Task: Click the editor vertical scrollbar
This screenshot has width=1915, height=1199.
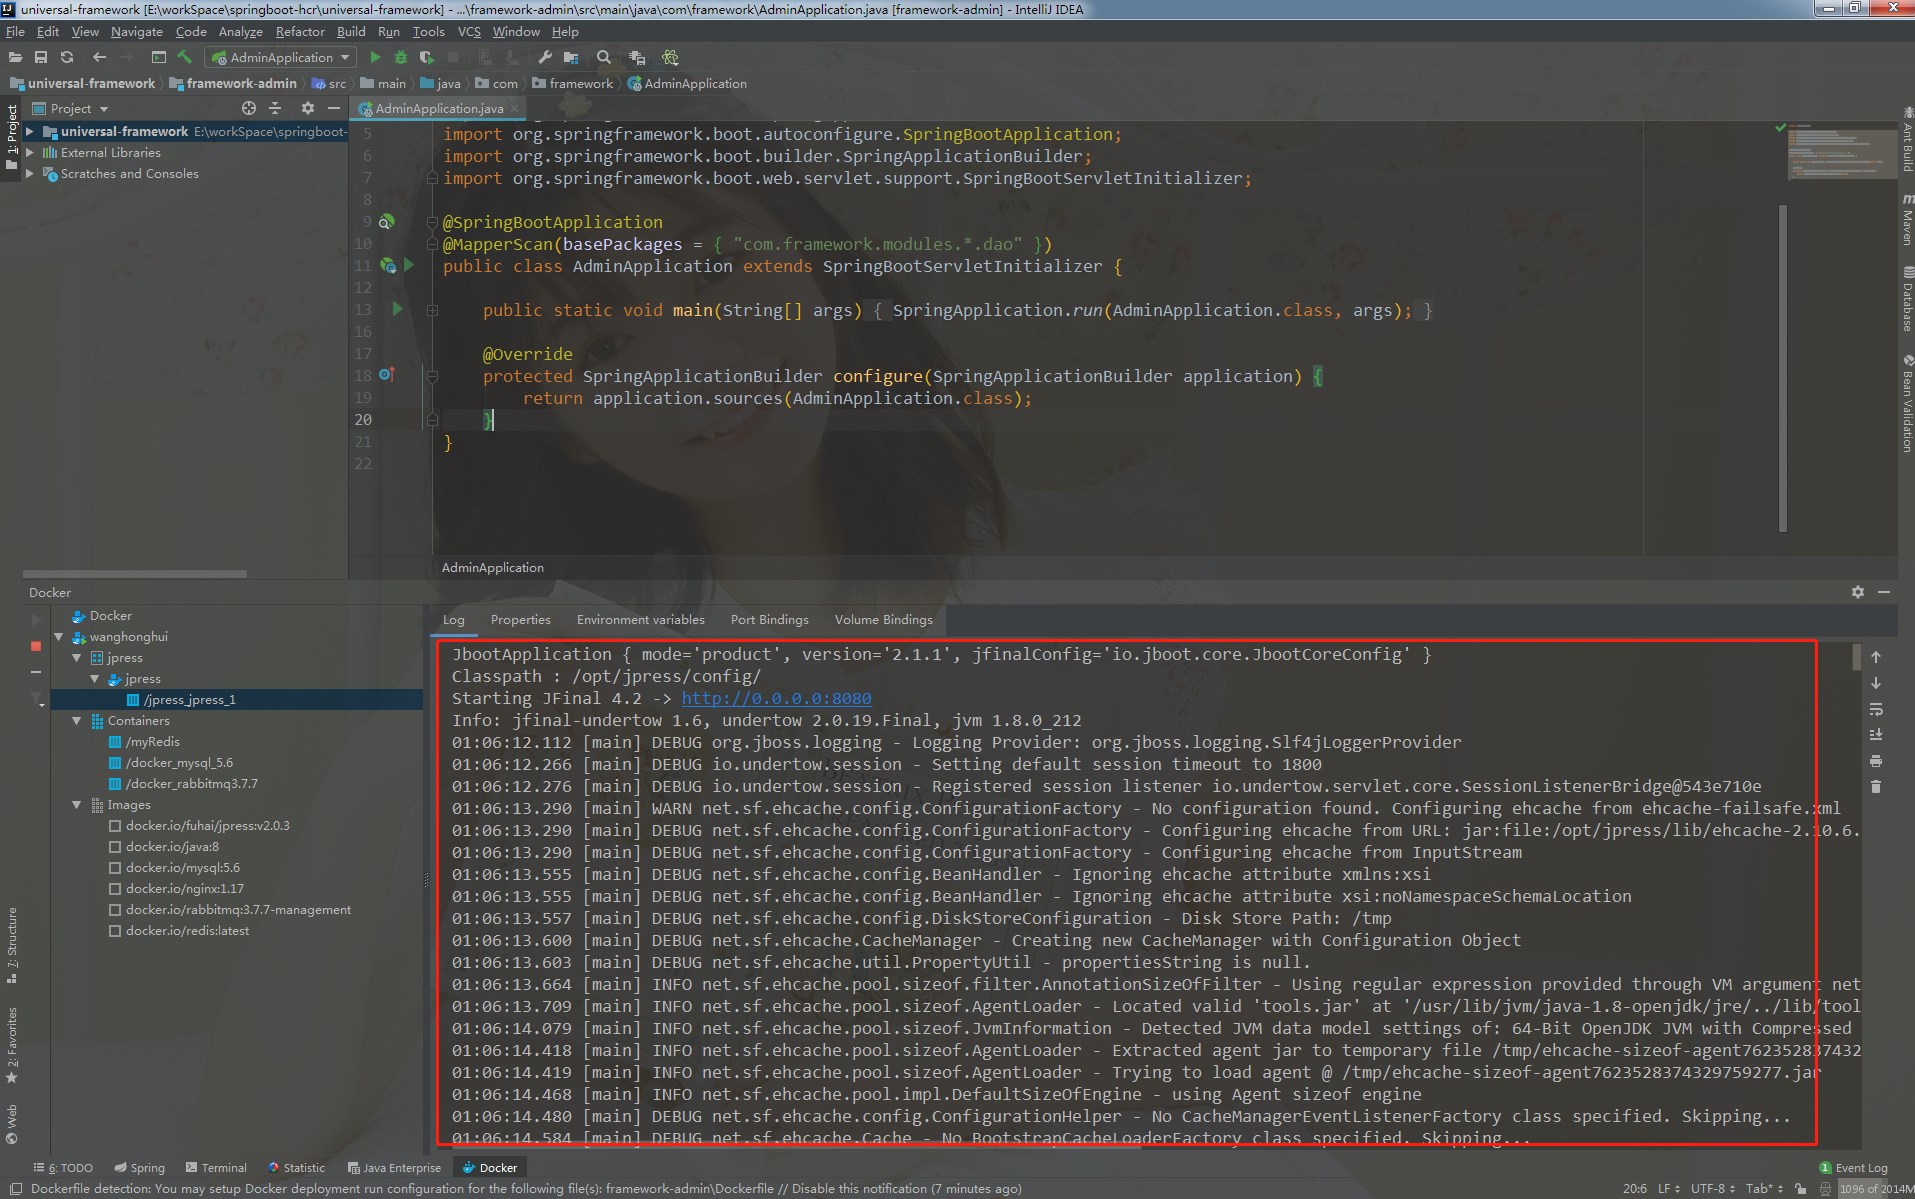Action: pyautogui.click(x=1782, y=368)
